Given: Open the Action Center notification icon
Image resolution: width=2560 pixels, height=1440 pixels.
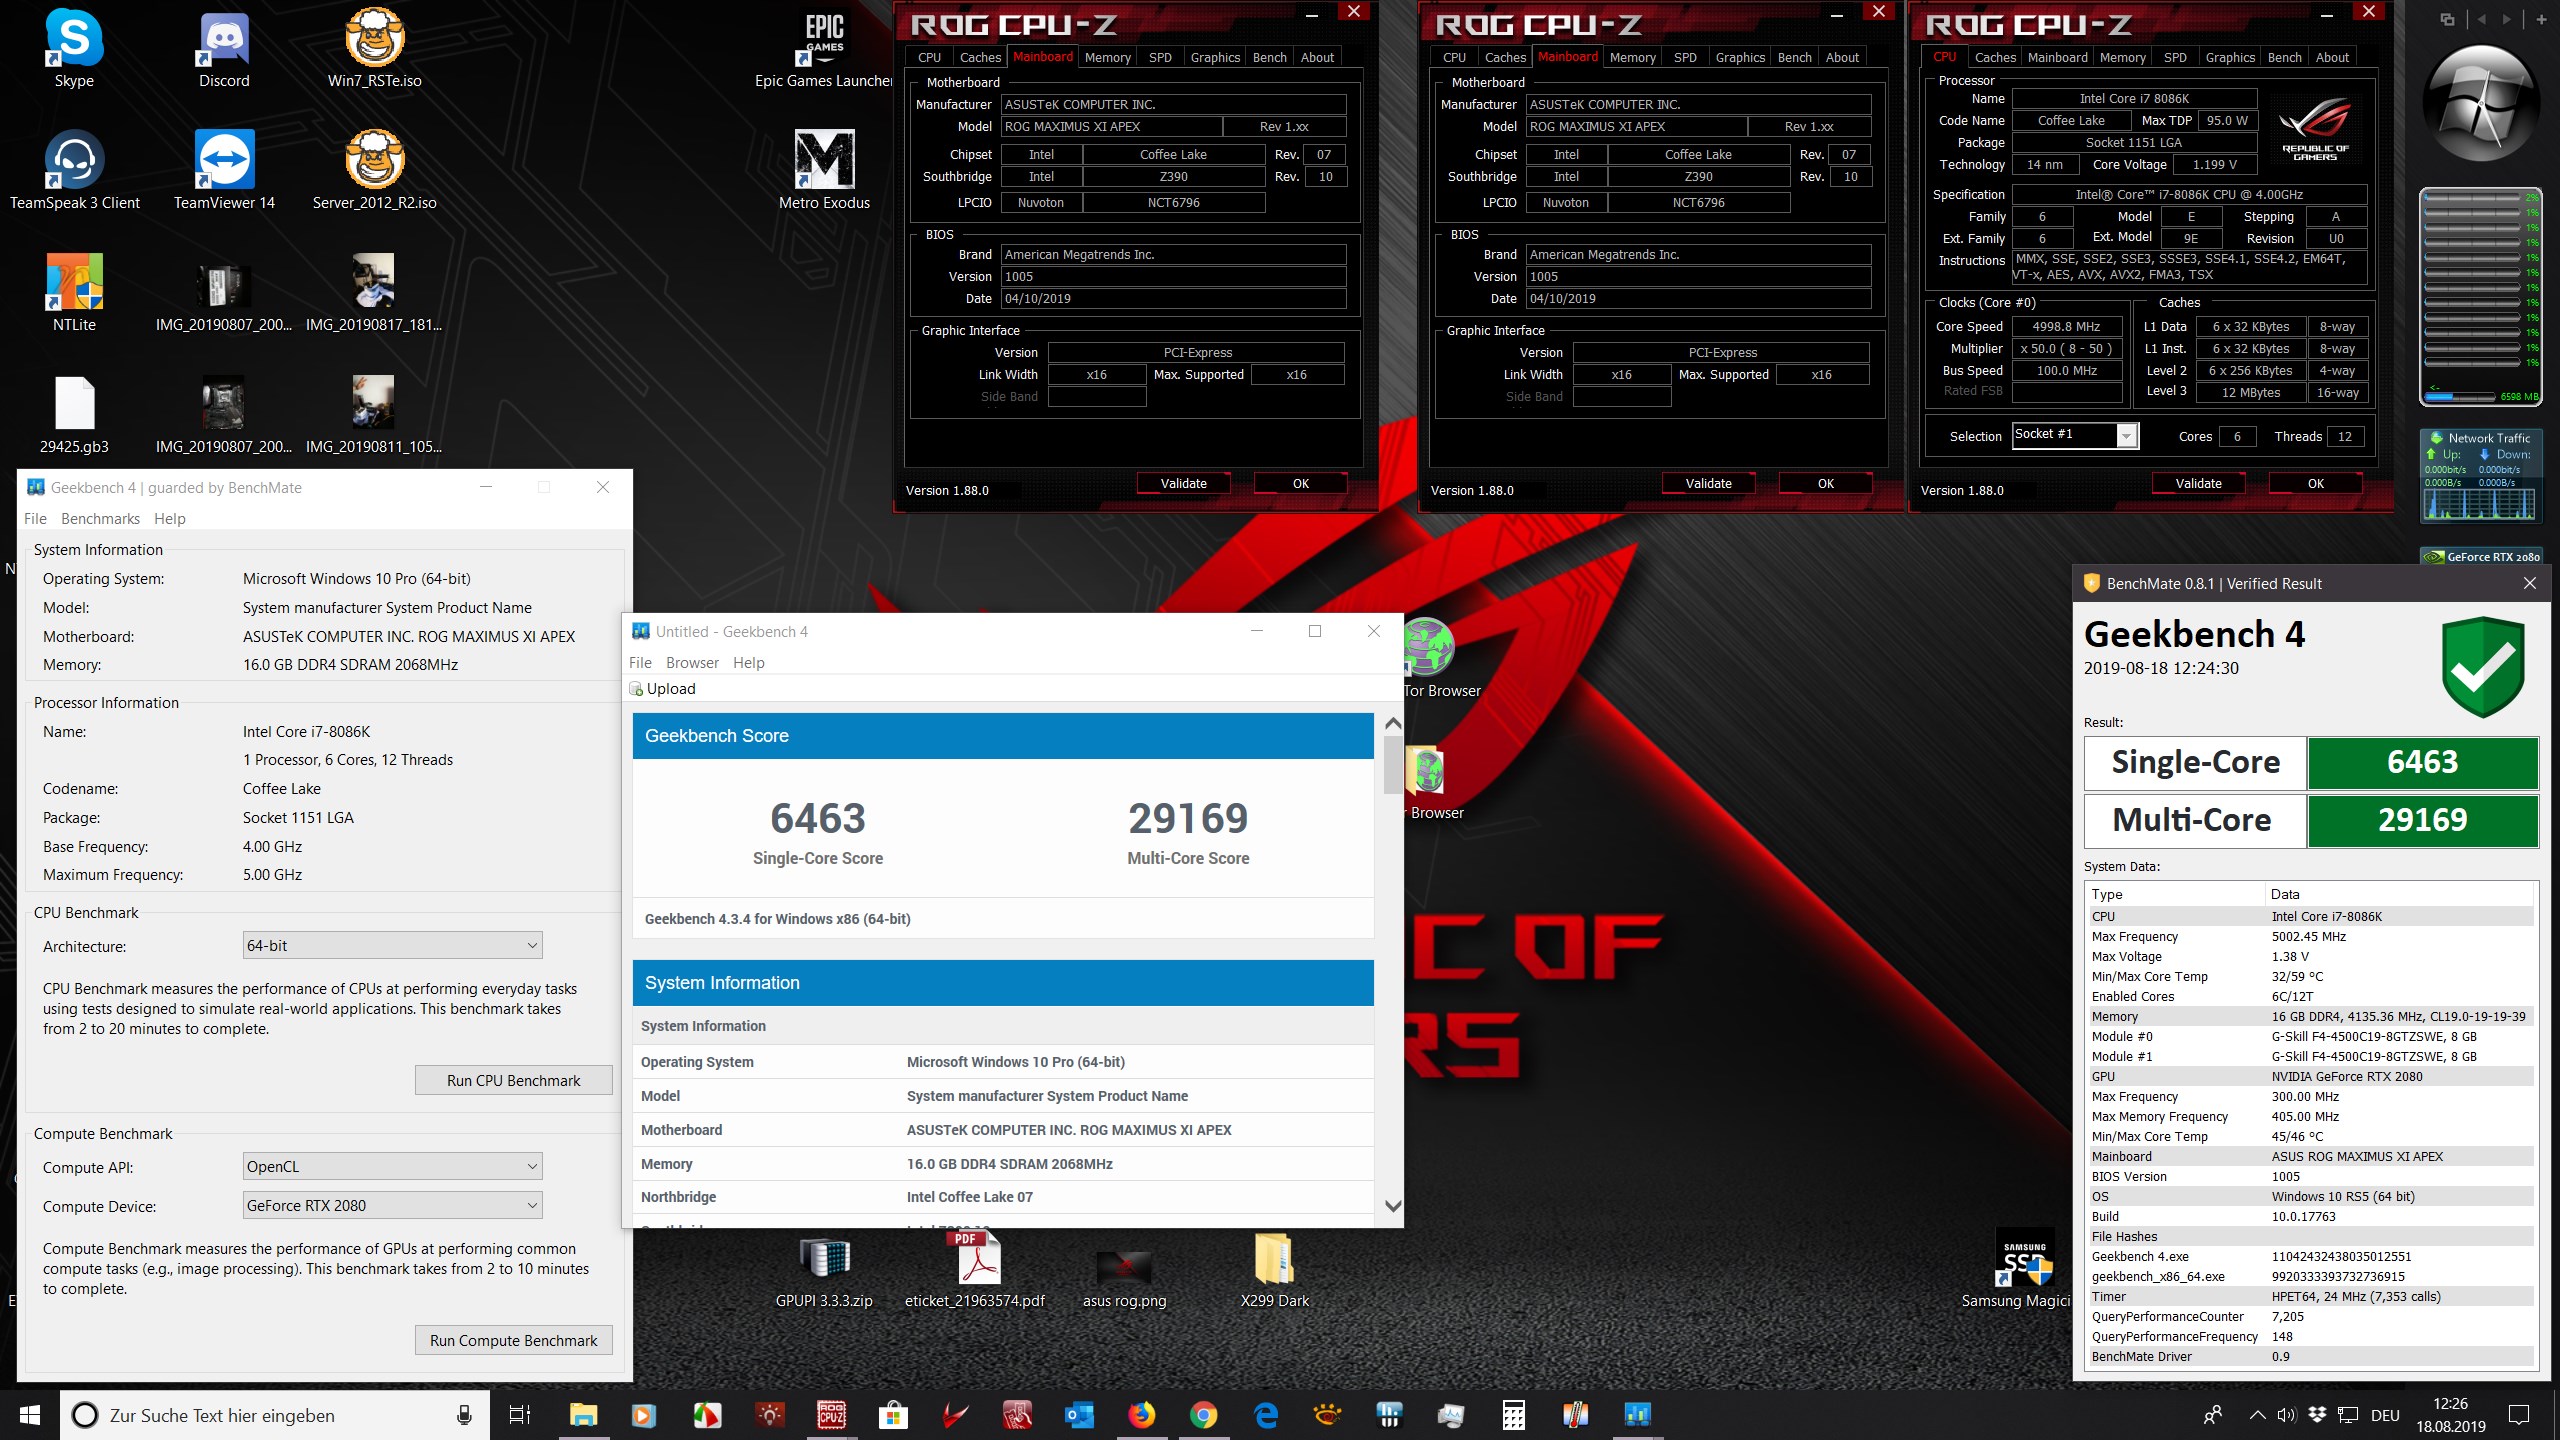Looking at the screenshot, I should pos(2519,1415).
